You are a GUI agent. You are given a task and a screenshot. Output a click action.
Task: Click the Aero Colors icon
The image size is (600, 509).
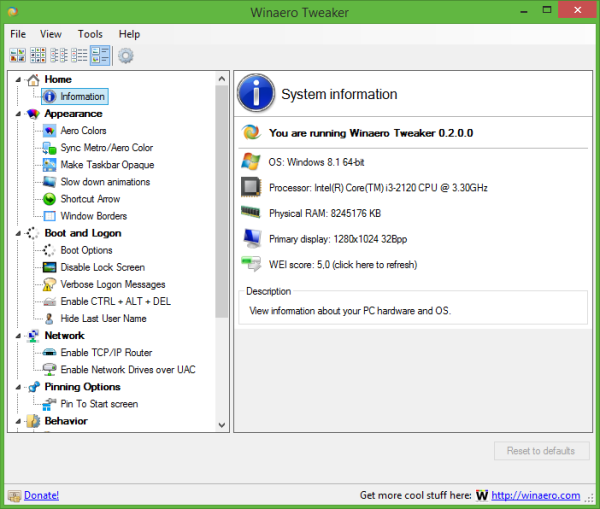tap(49, 131)
